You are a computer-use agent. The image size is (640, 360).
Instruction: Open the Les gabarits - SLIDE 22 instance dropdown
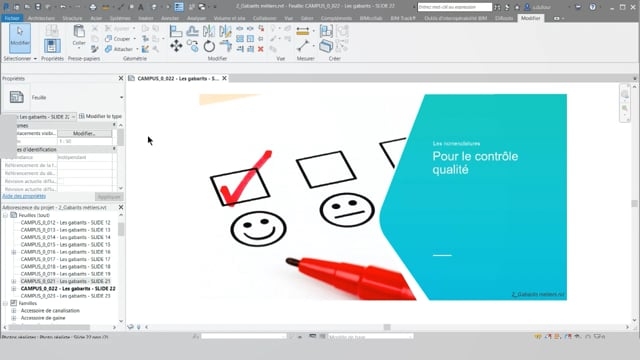[73, 117]
